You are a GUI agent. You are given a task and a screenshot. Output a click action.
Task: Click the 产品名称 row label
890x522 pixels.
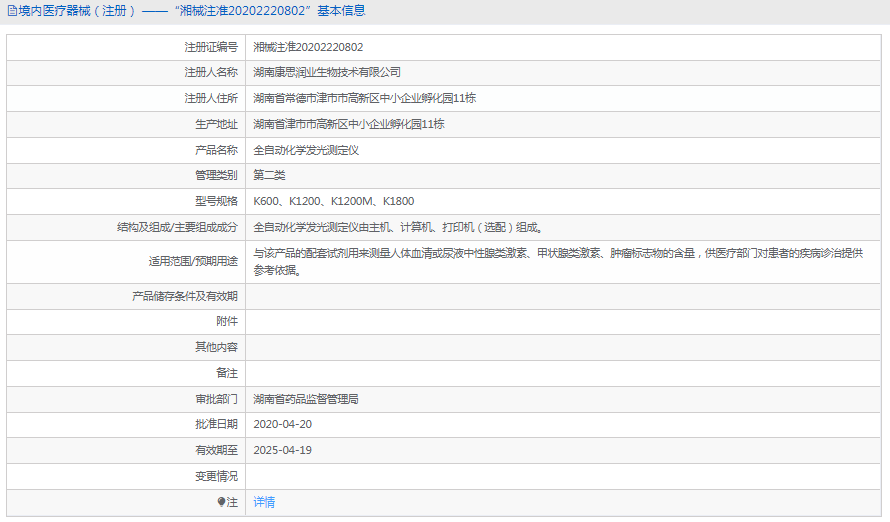pos(216,150)
